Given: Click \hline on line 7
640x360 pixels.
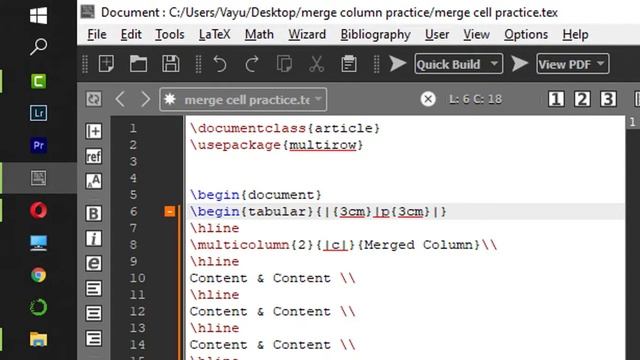Looking at the screenshot, I should 214,228.
